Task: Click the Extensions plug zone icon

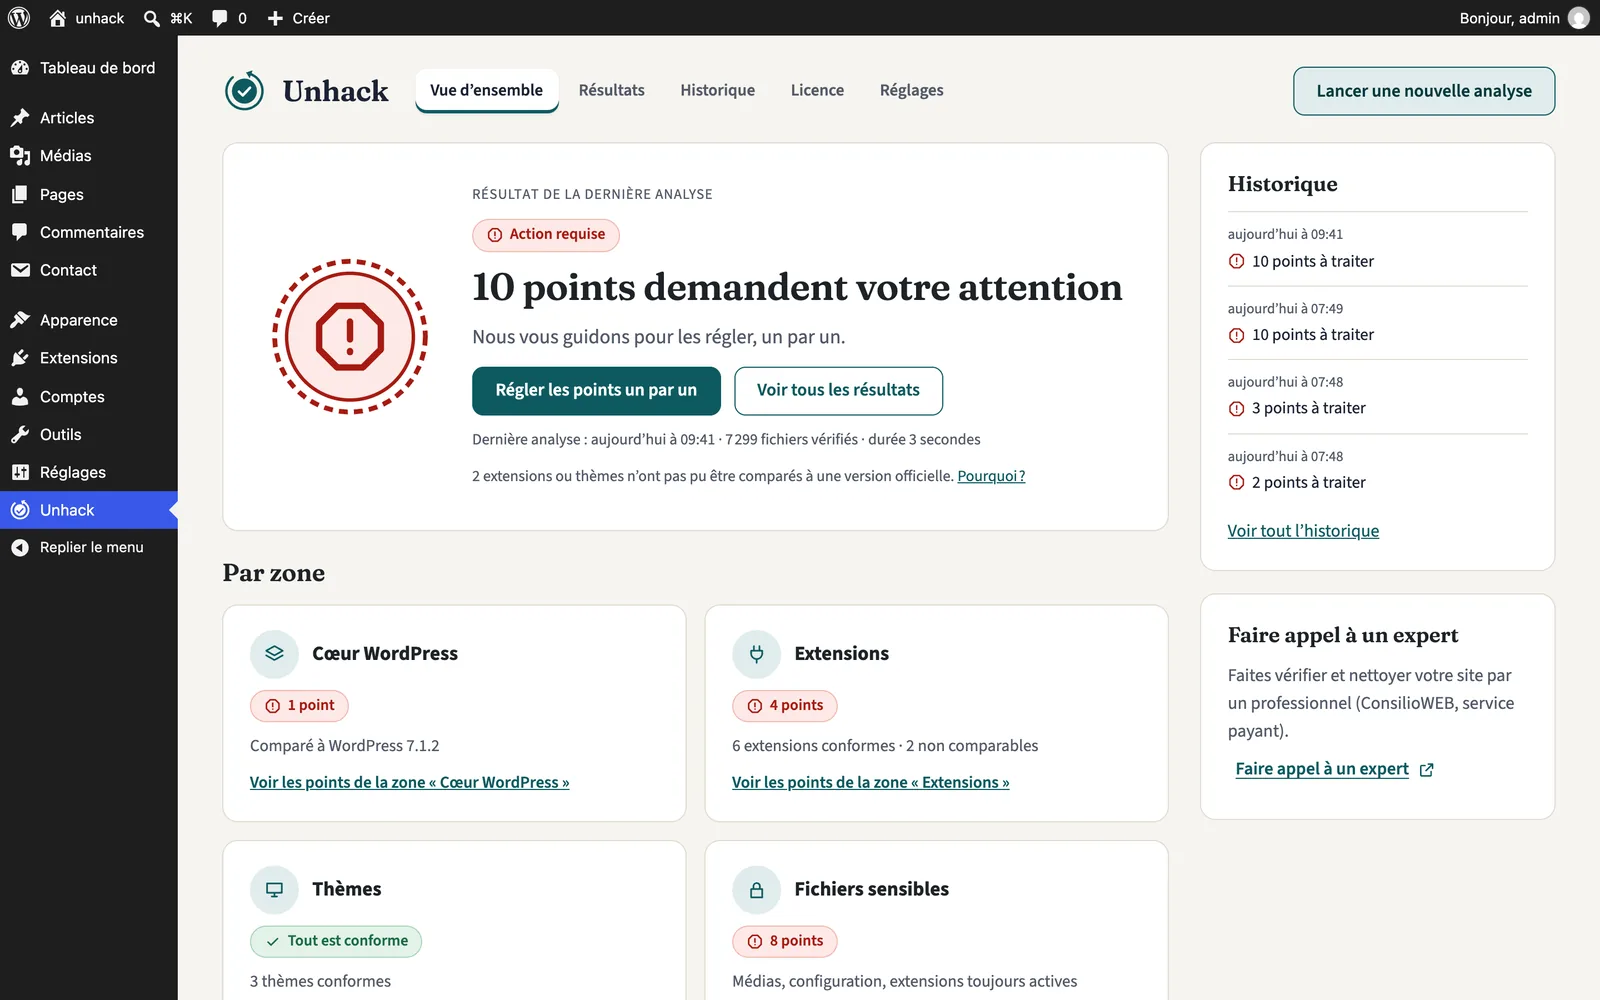Action: pos(757,654)
